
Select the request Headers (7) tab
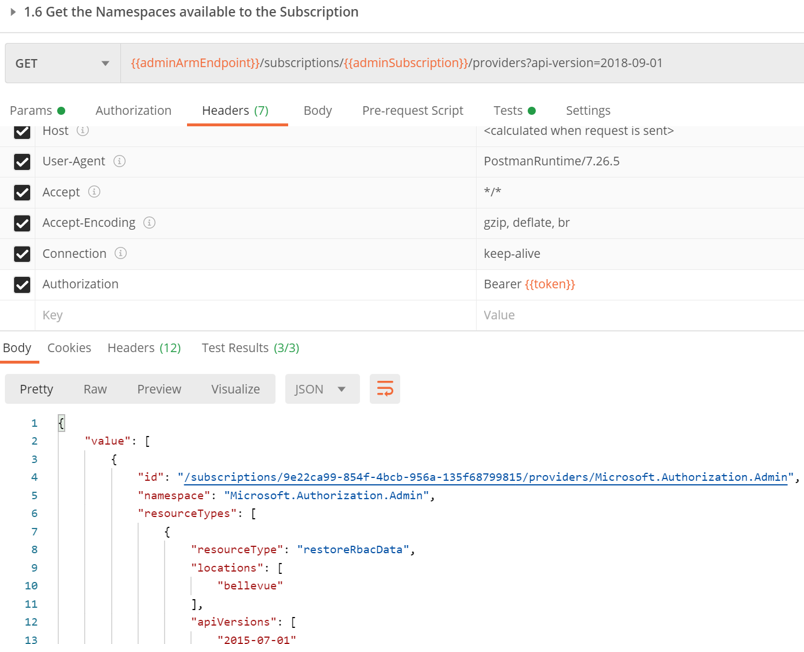click(x=235, y=111)
